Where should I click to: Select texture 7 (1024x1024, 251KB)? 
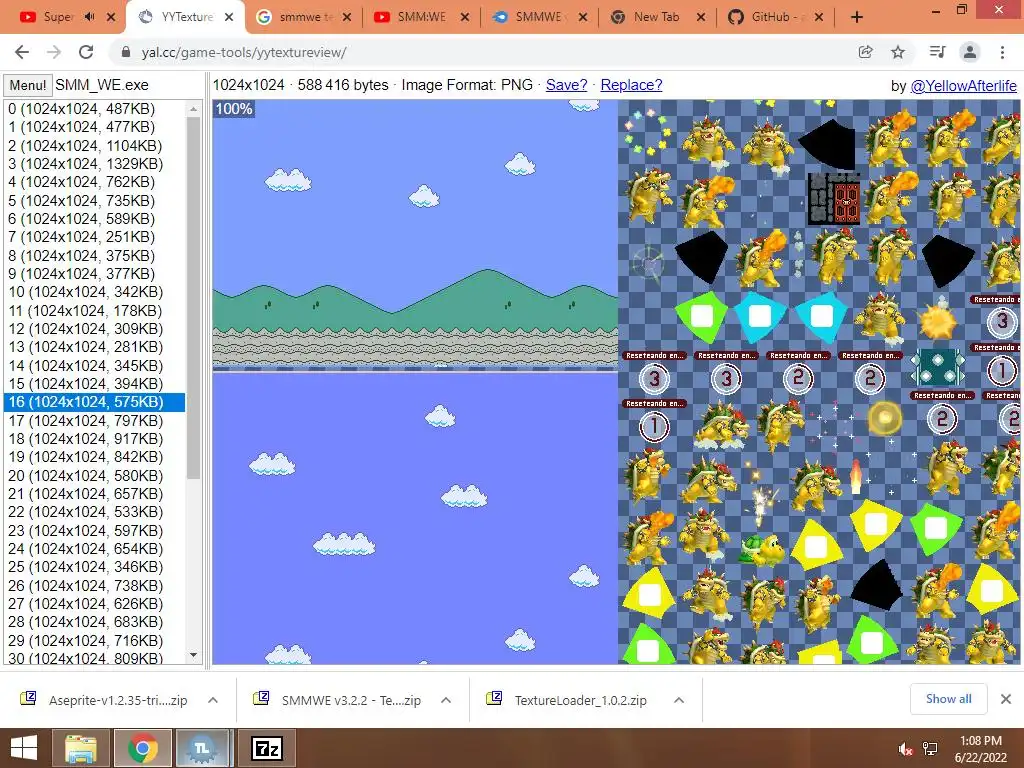pos(95,236)
